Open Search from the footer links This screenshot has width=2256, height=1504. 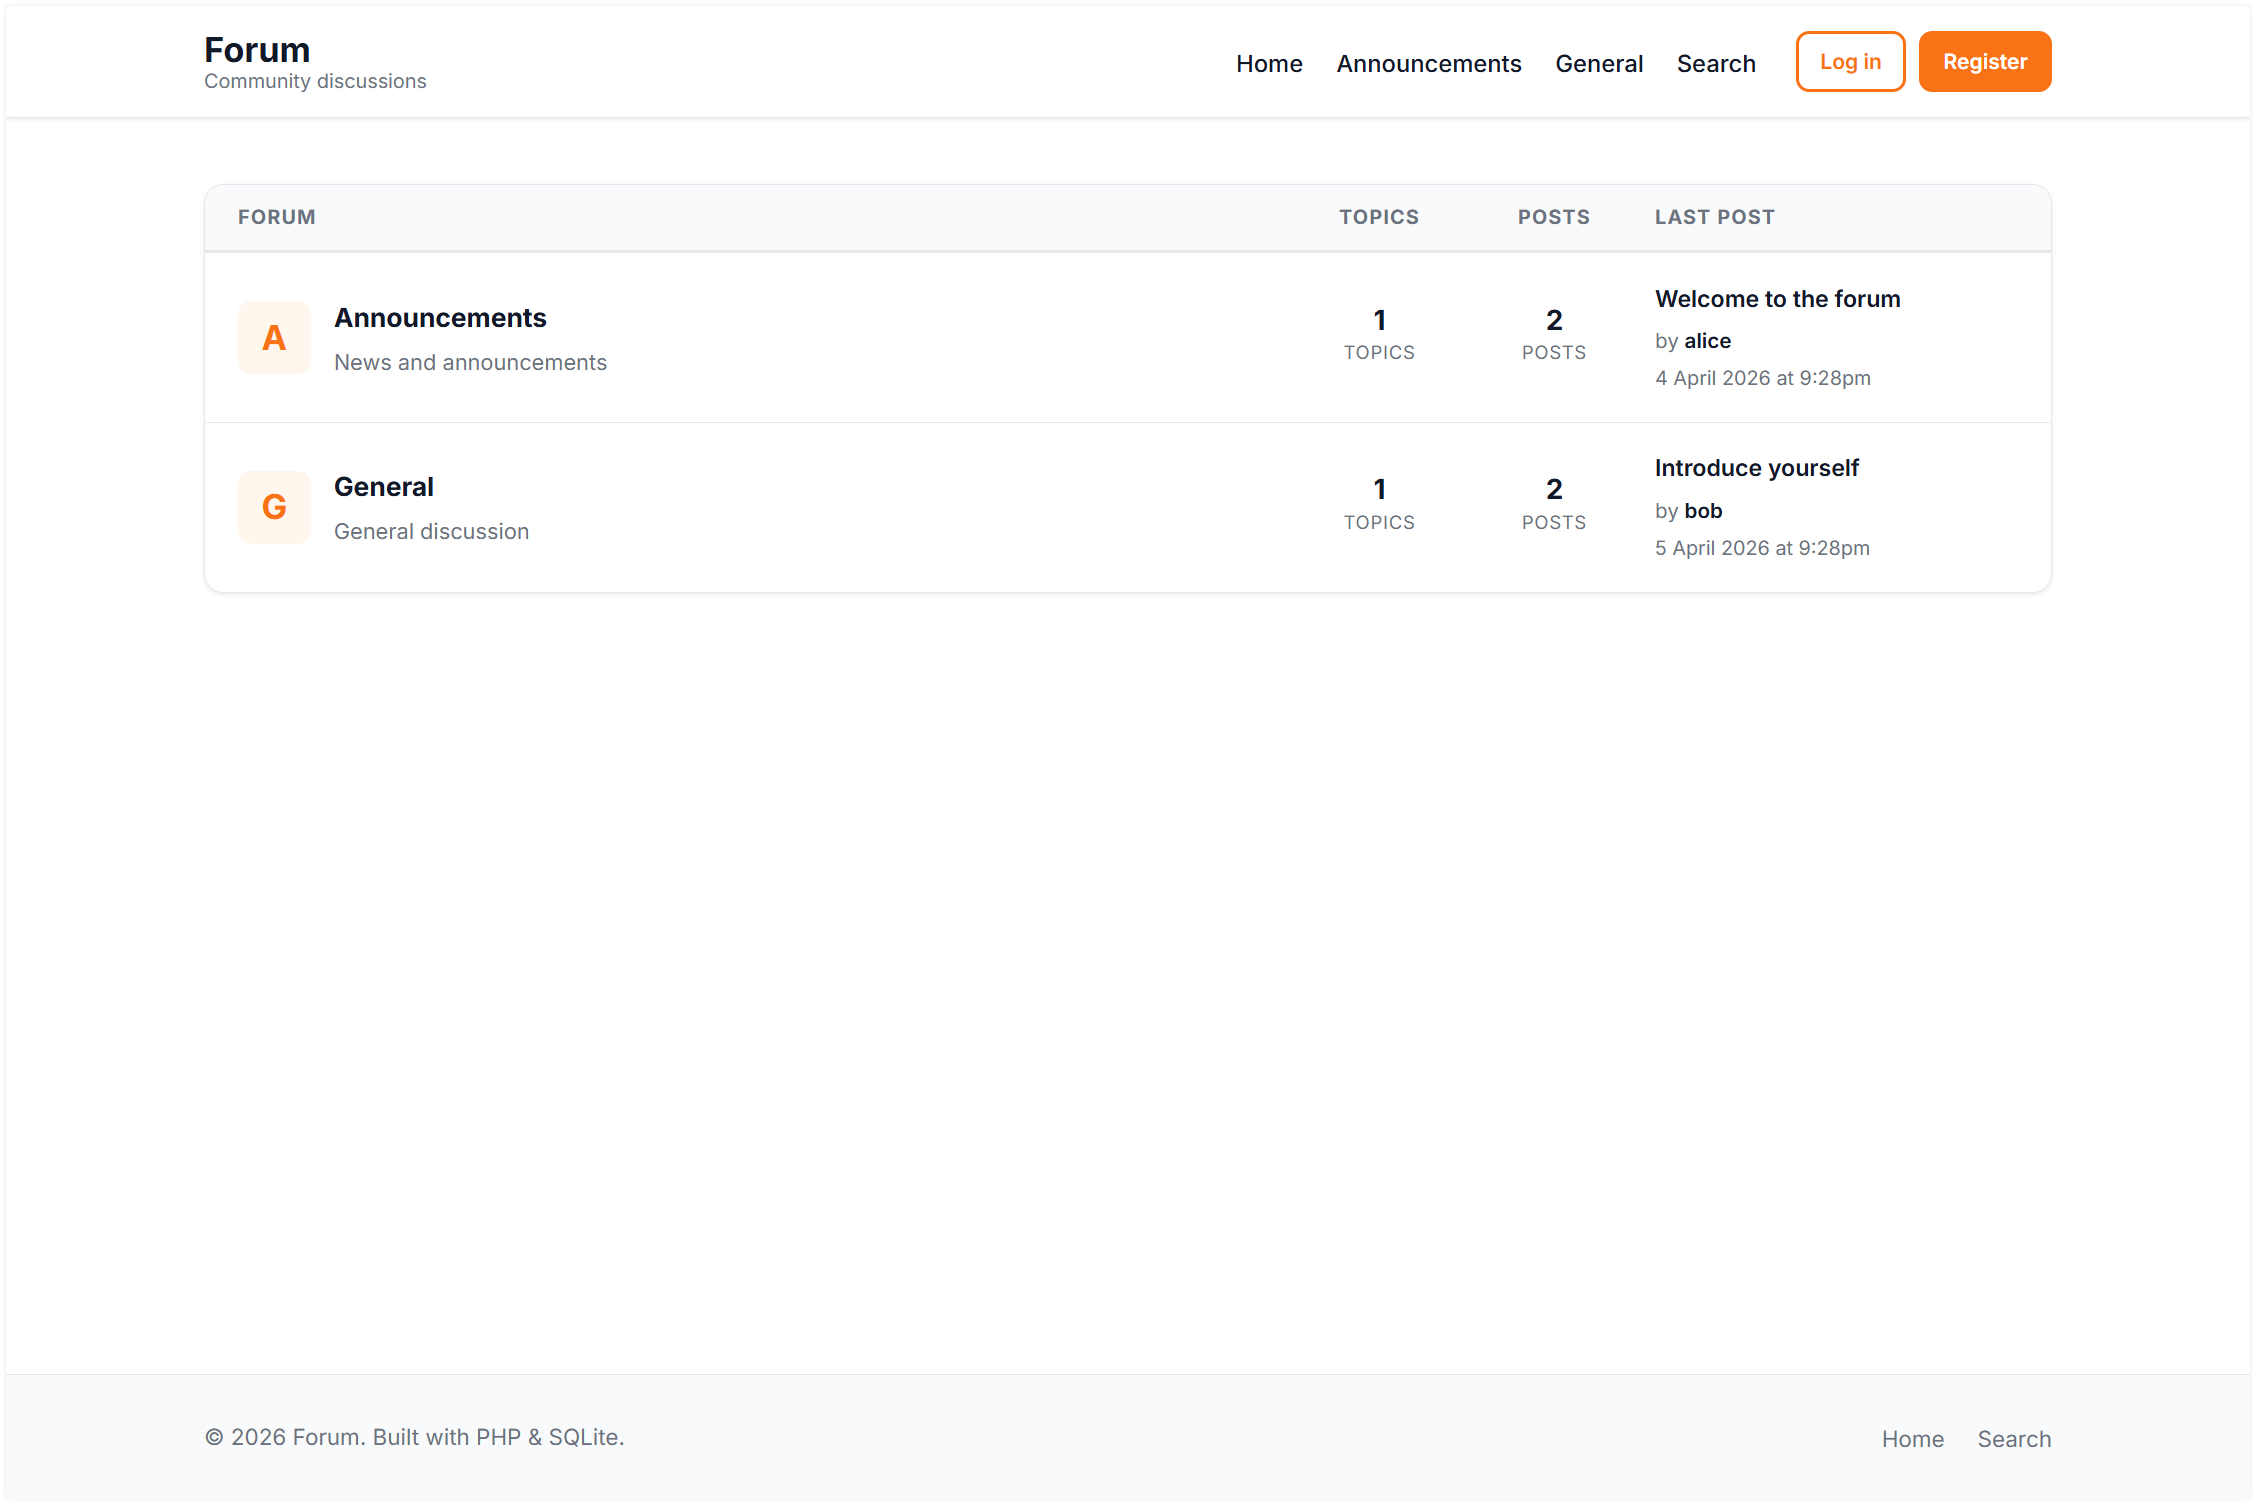pos(2014,1438)
